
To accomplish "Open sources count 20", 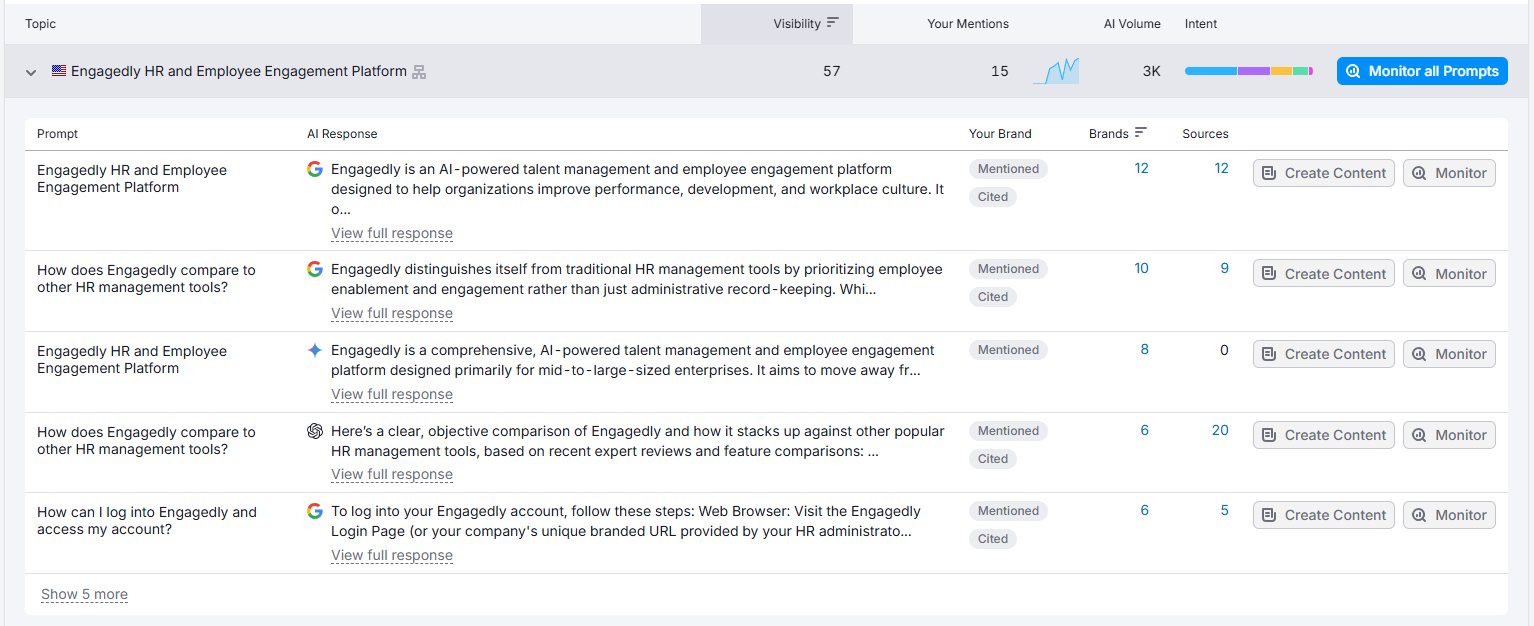I will (1220, 430).
